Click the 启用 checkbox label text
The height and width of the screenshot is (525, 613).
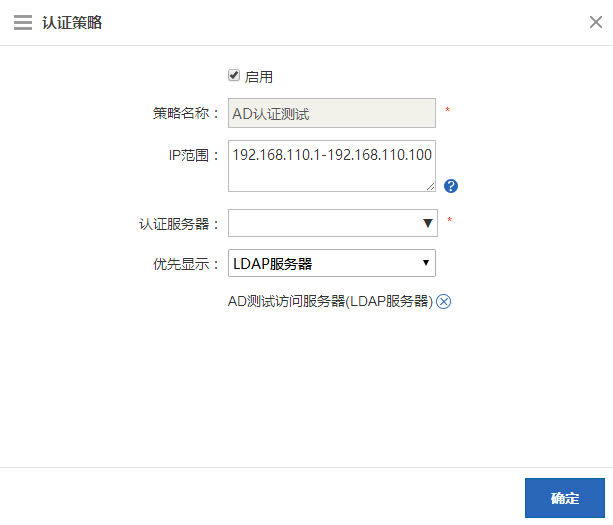259,76
